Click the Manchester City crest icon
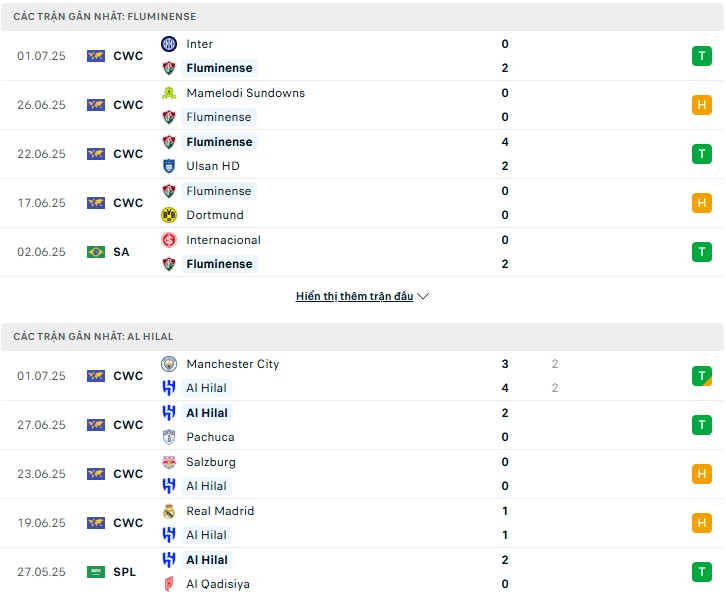The height and width of the screenshot is (594, 726). [x=169, y=364]
